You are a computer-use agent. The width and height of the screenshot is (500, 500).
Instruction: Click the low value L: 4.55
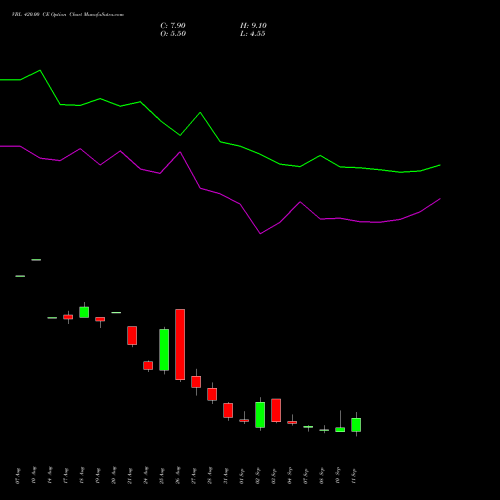tap(253, 34)
